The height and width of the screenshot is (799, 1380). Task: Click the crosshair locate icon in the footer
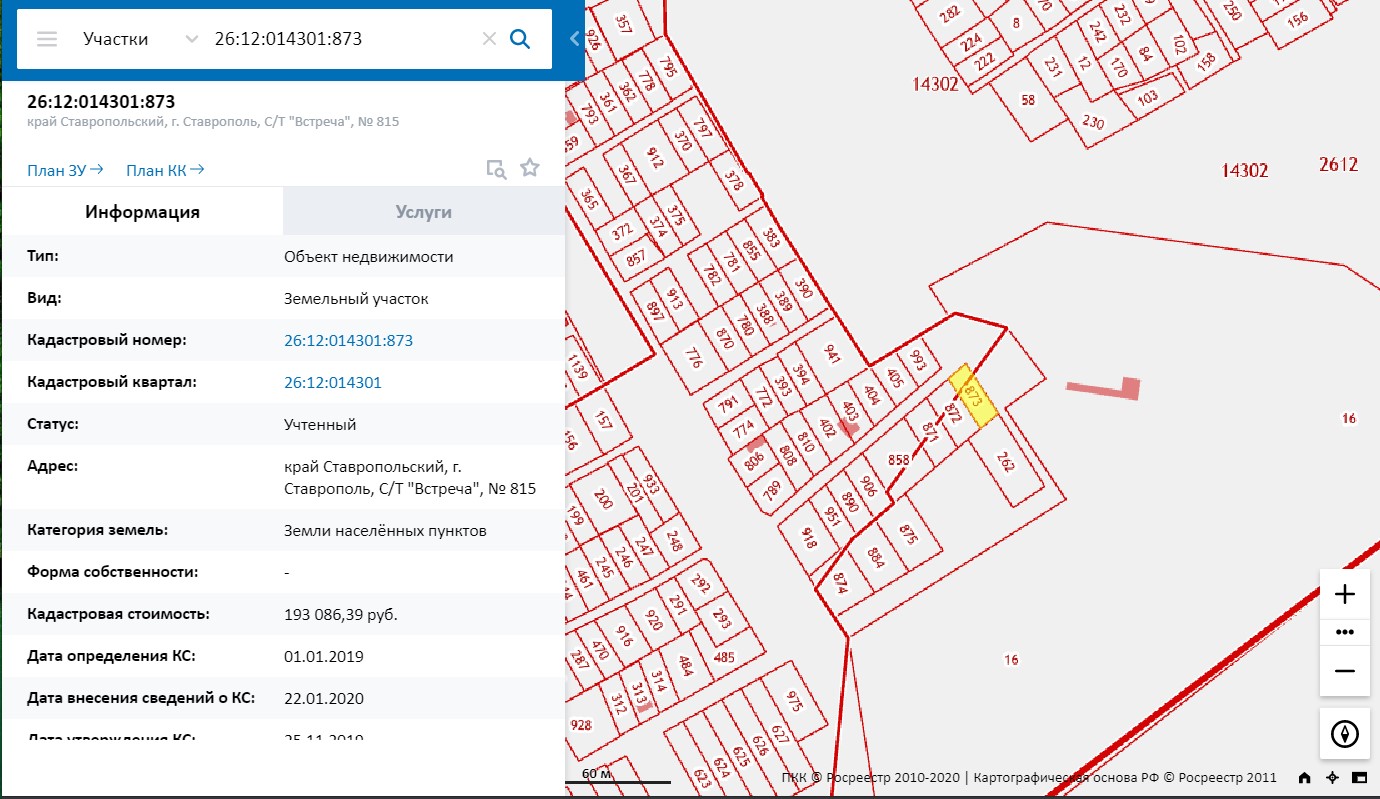tap(1332, 778)
